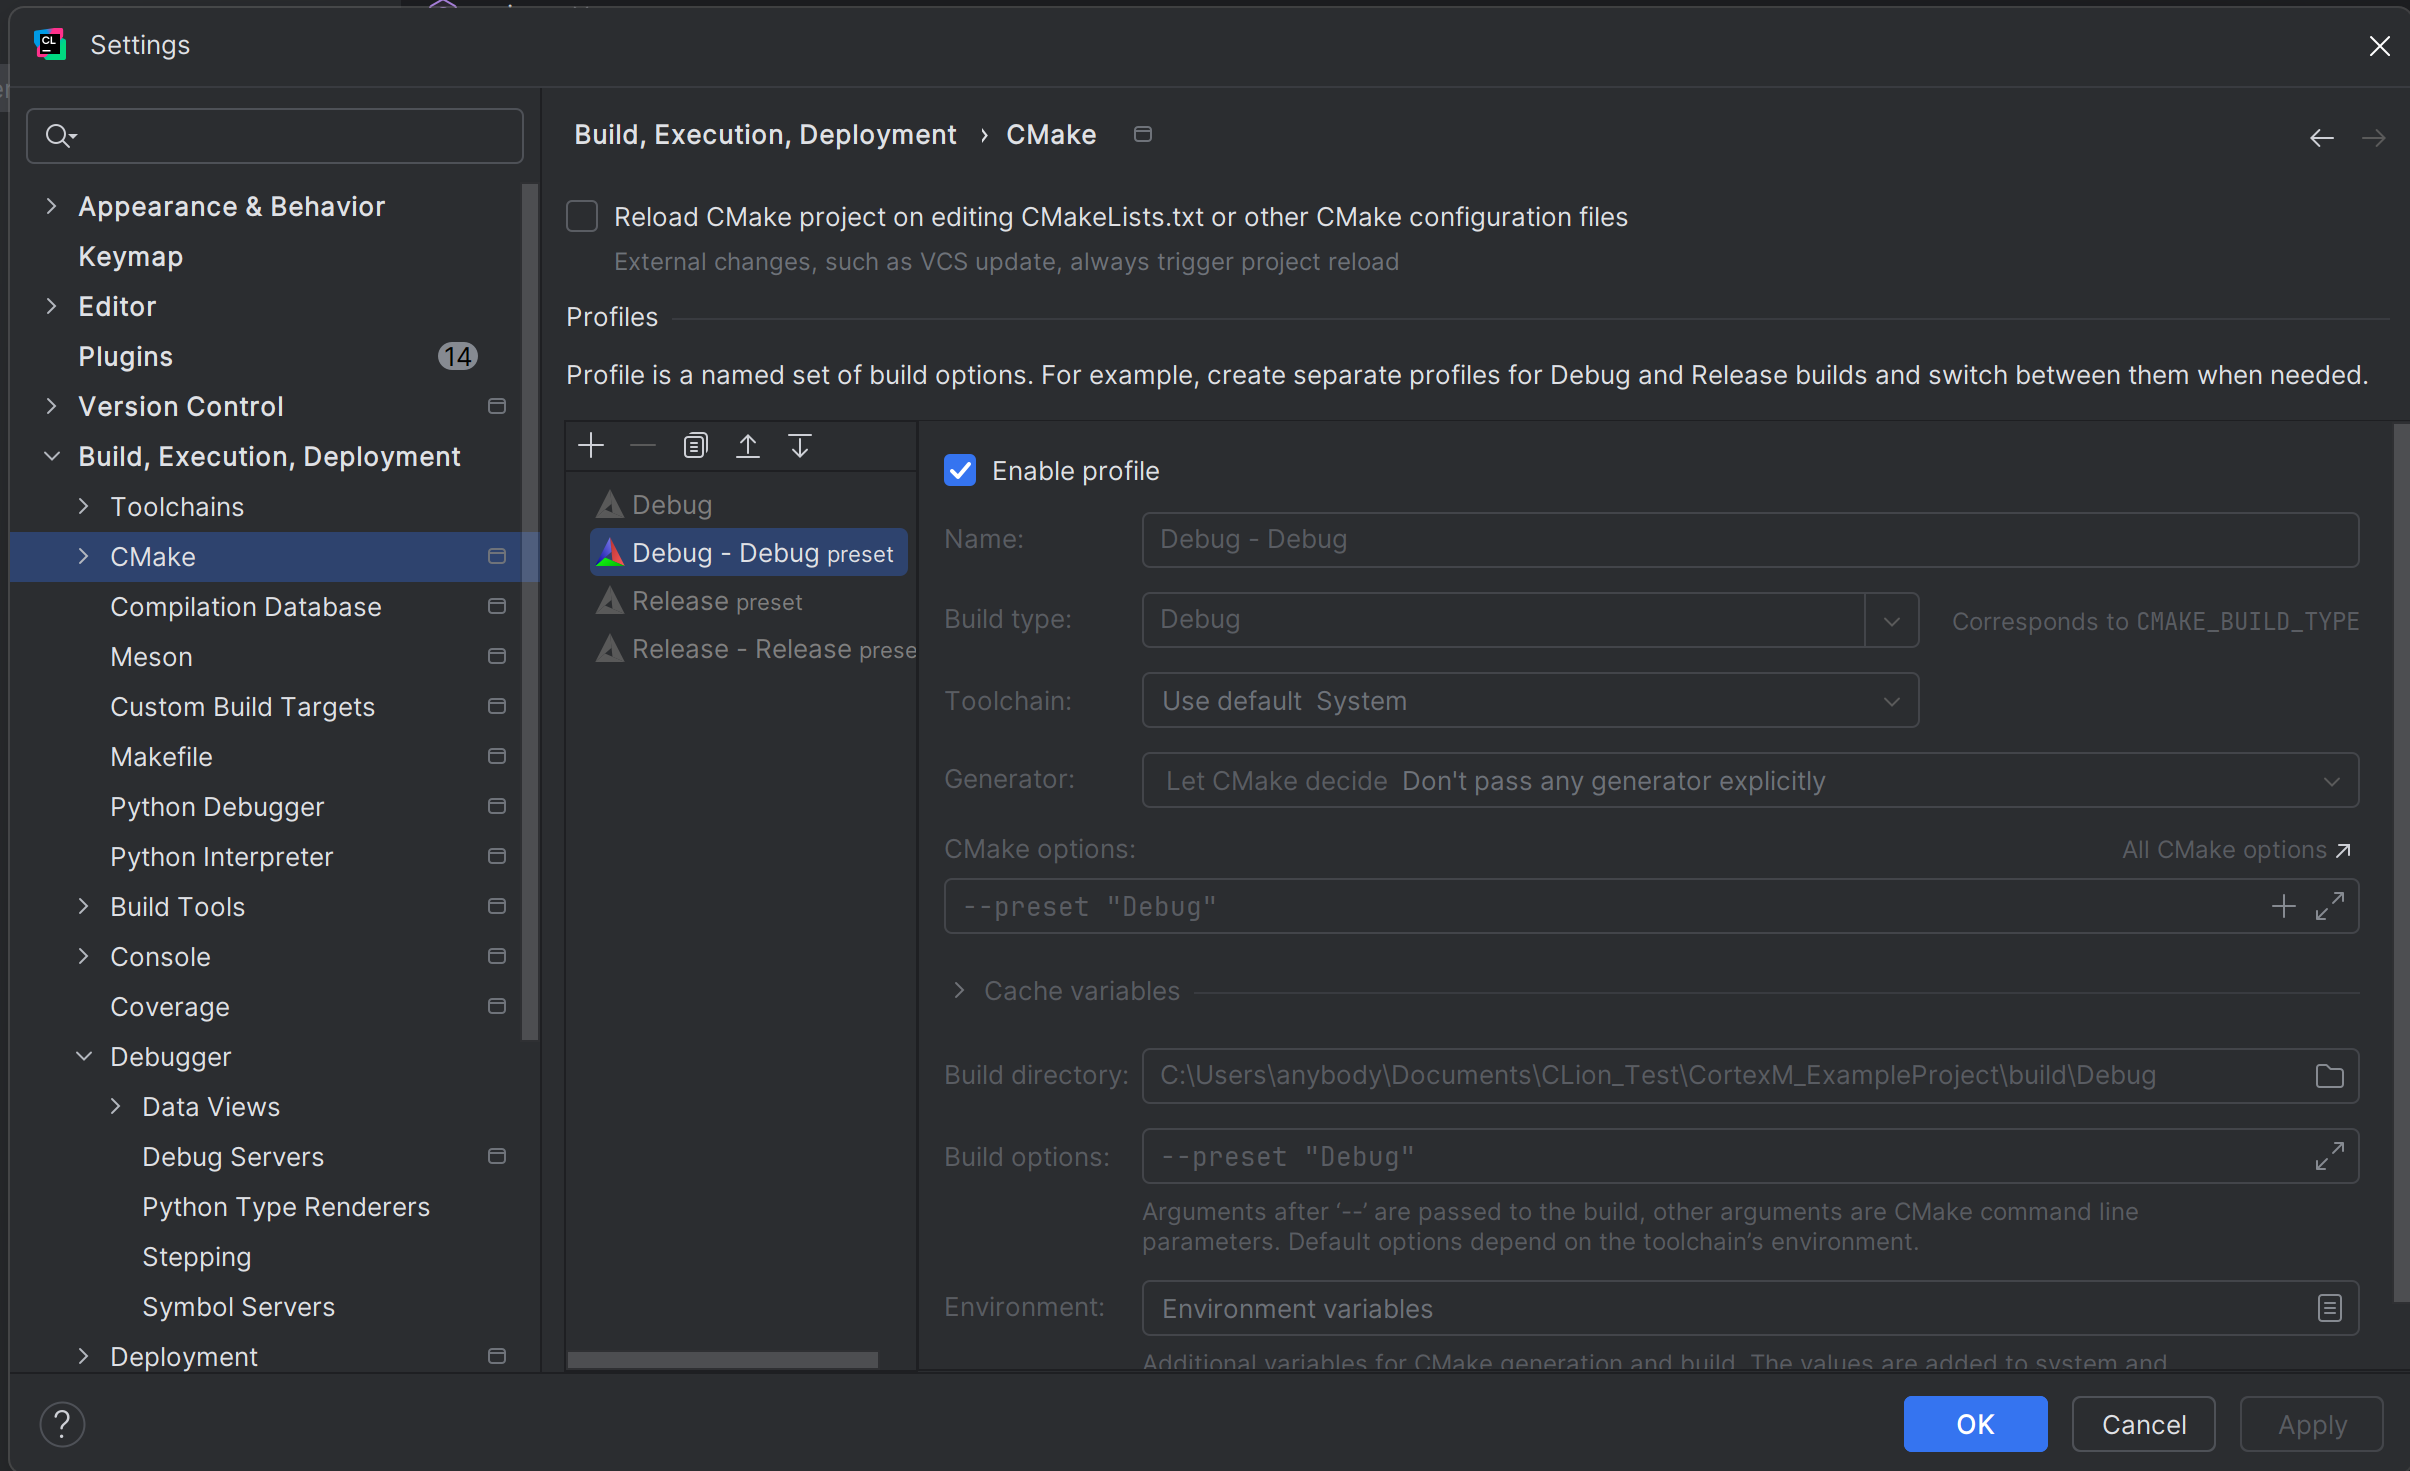Expand the Build options field
The width and height of the screenshot is (2410, 1471).
(2329, 1156)
